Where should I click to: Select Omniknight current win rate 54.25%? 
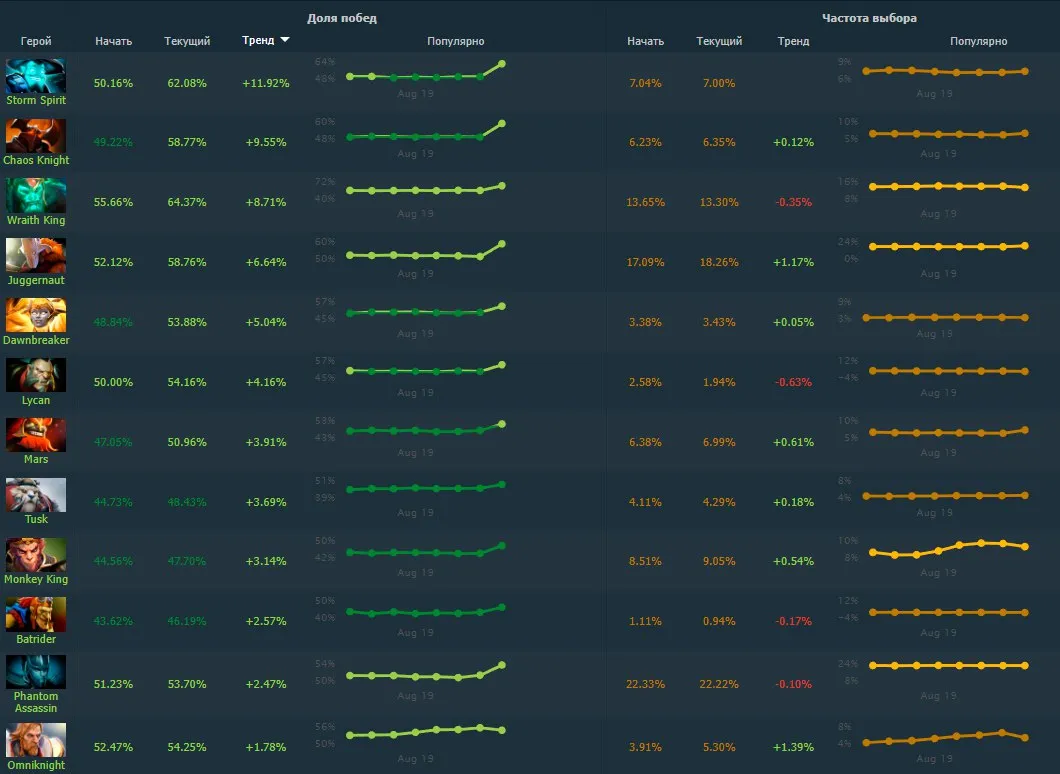coord(187,747)
